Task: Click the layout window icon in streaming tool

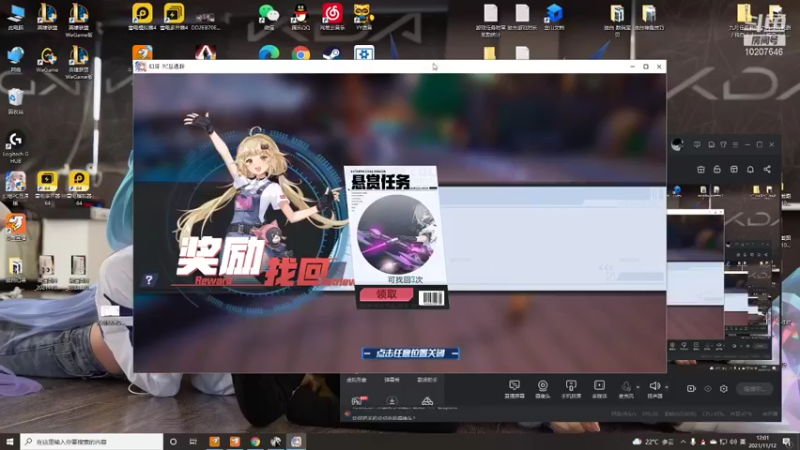Action: pos(734,169)
